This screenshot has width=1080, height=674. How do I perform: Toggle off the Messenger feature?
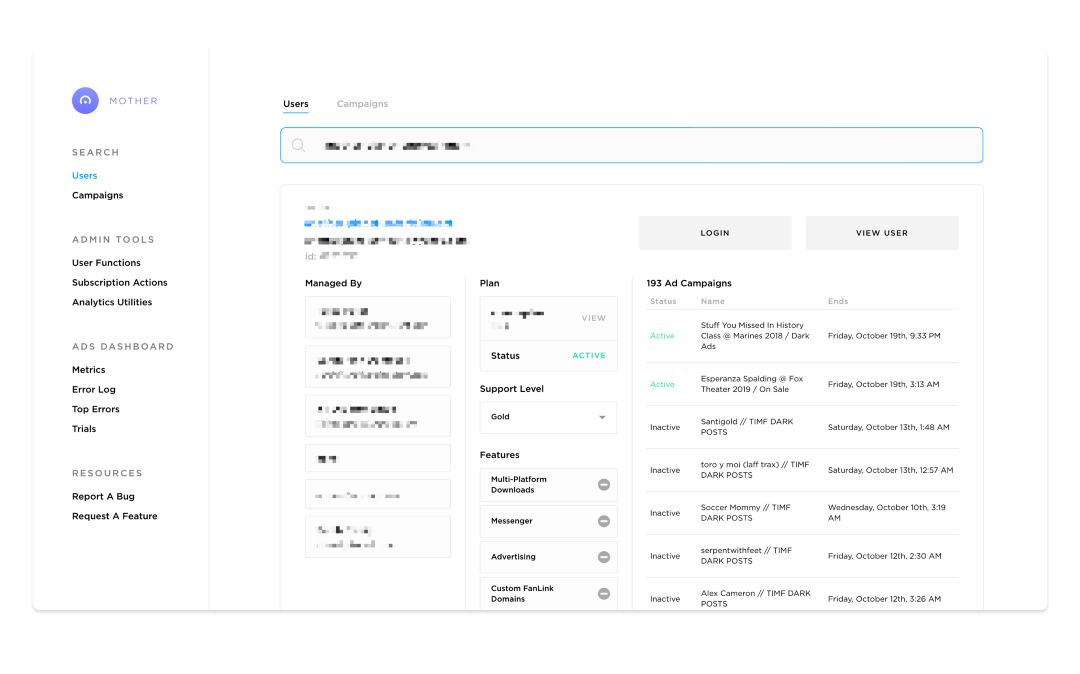603,521
